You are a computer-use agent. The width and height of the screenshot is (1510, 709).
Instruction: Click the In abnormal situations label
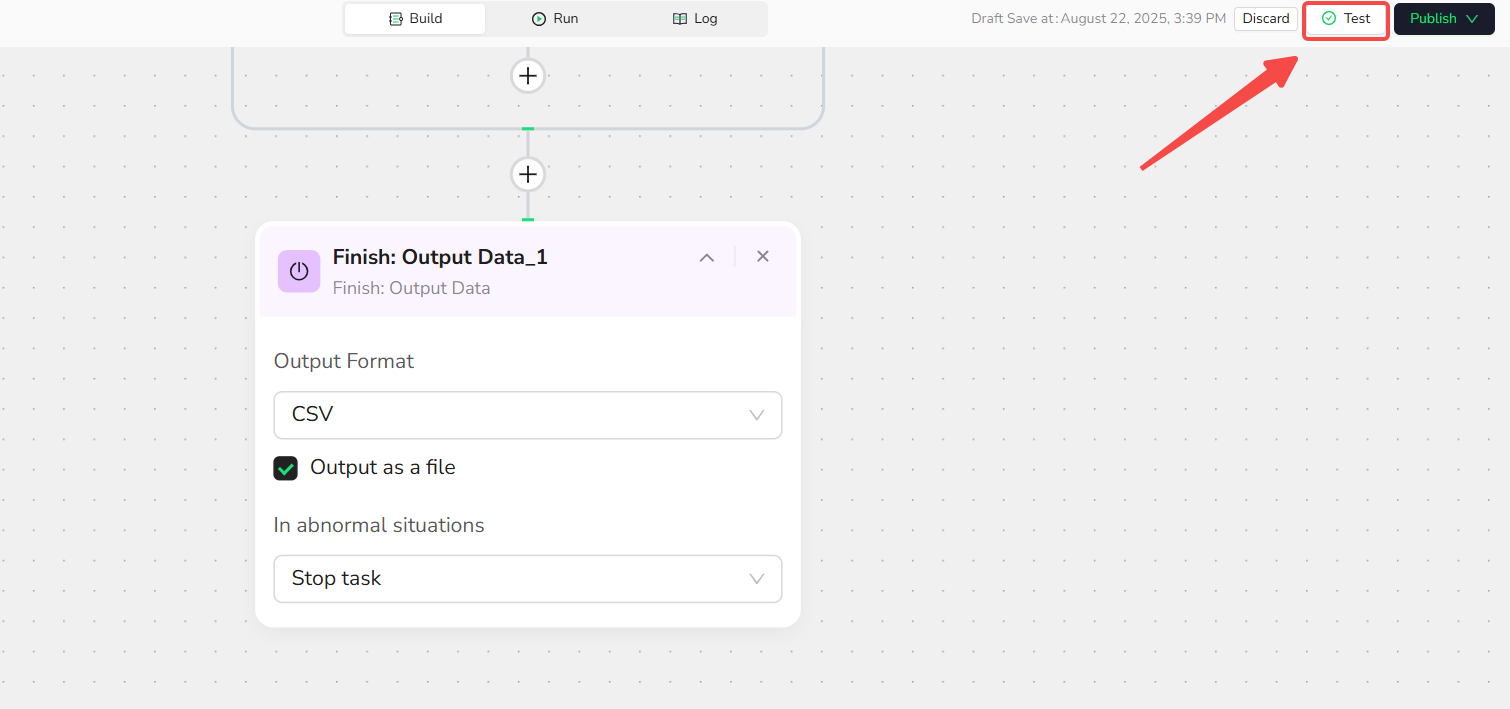coord(379,525)
